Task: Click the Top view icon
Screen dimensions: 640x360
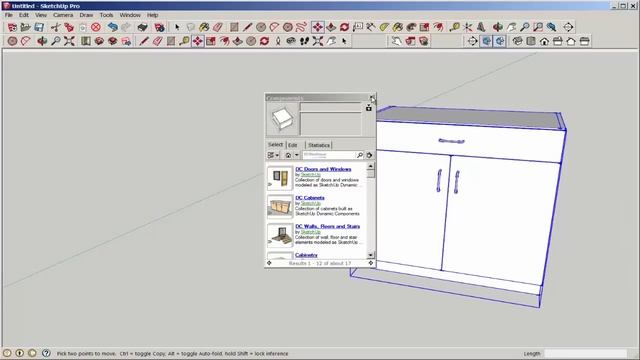Action: coord(531,41)
